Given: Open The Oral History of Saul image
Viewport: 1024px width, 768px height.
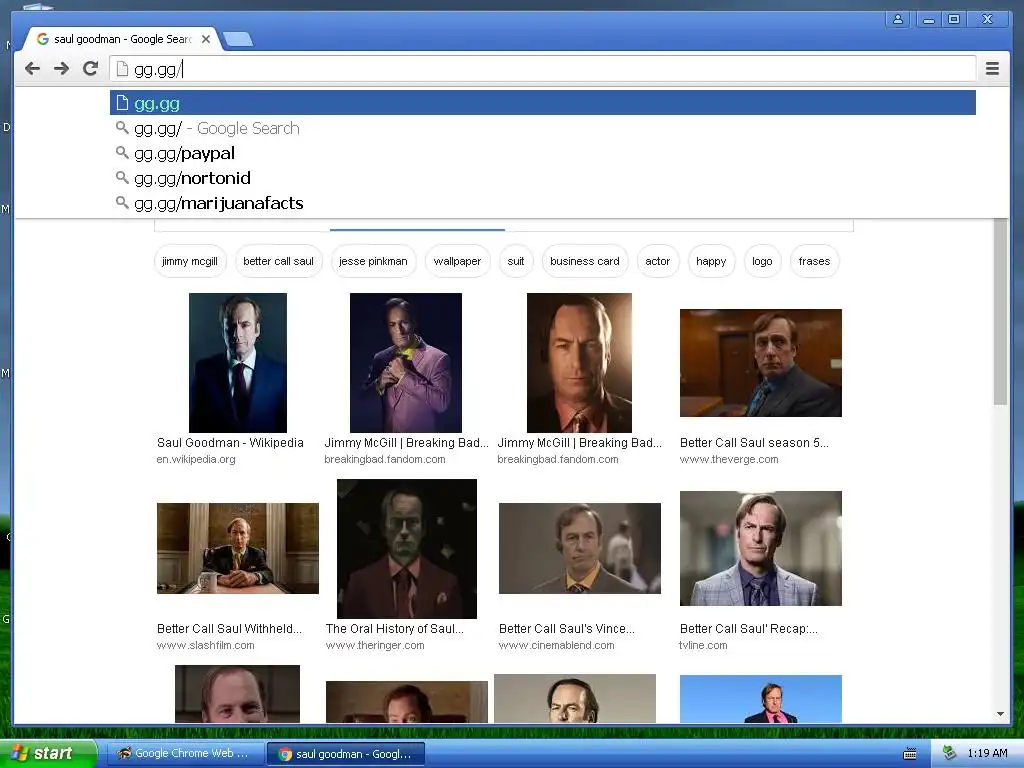Looking at the screenshot, I should [x=407, y=549].
